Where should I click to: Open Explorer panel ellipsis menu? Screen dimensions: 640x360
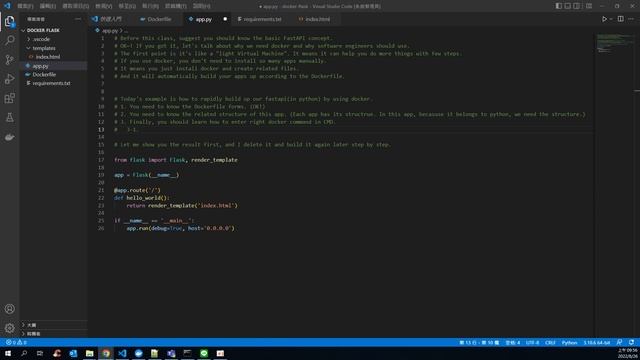[x=78, y=19]
